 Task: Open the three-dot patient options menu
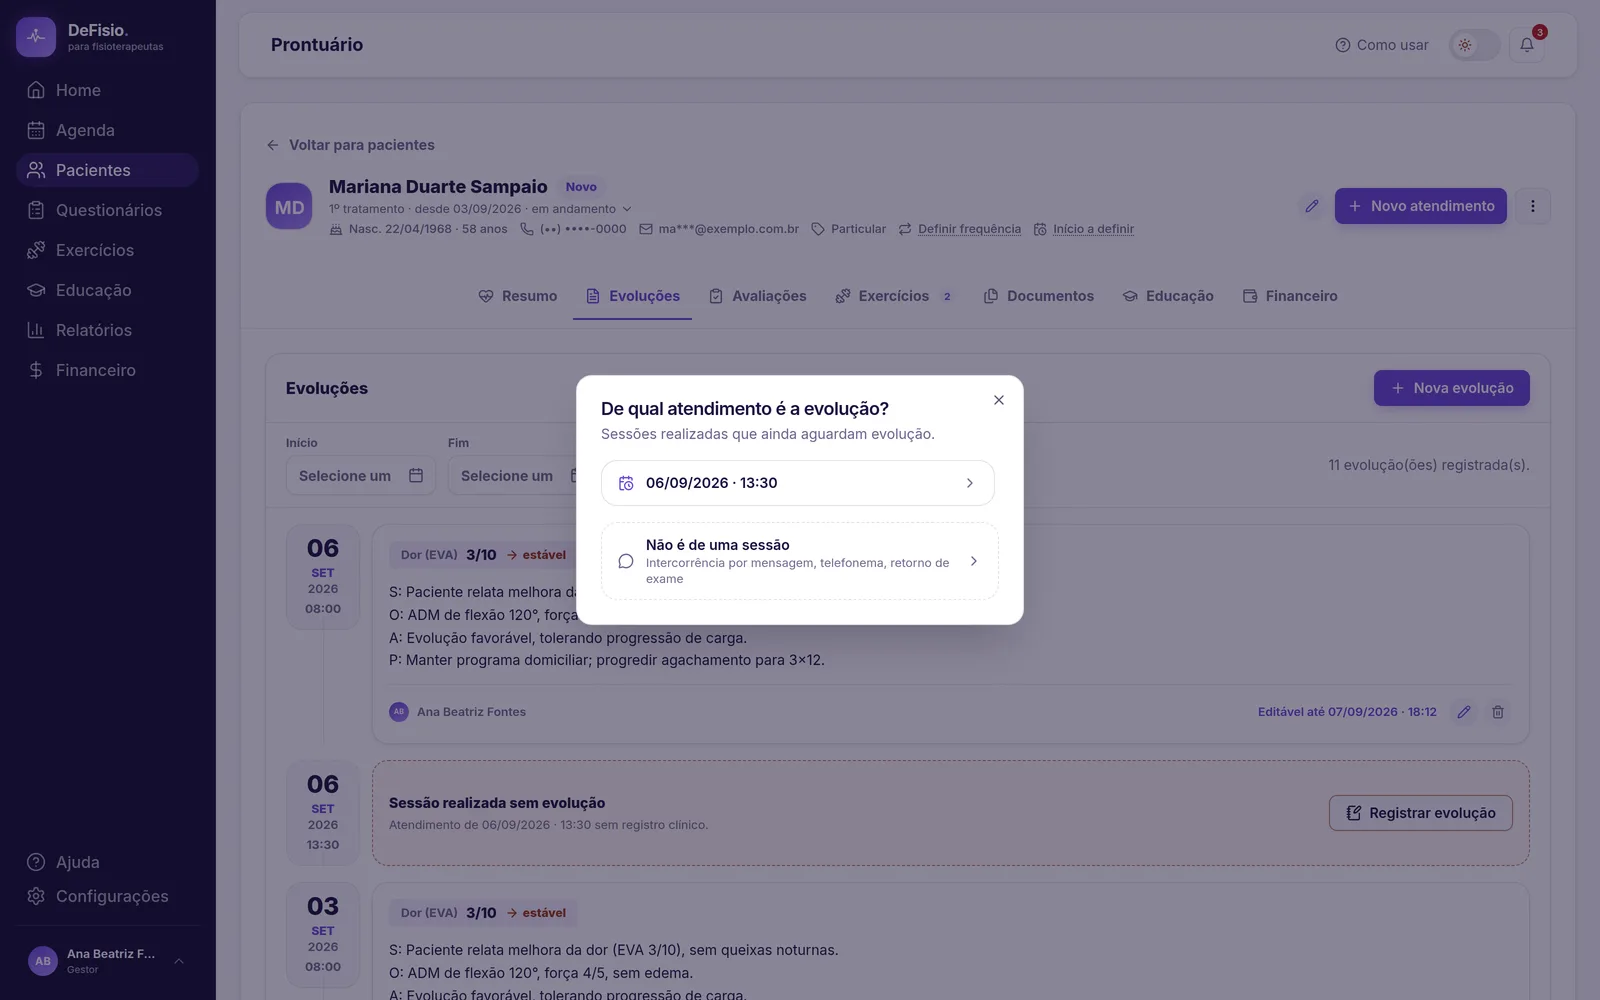[1533, 206]
